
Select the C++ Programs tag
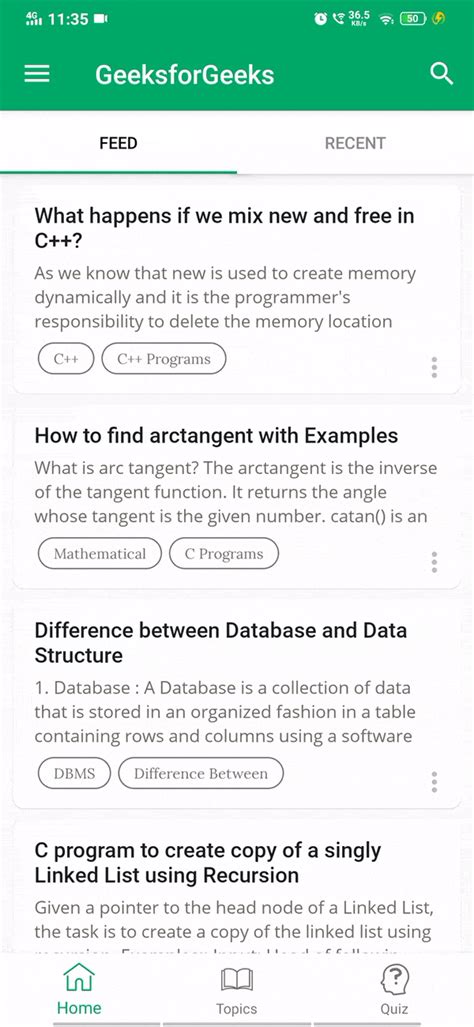(x=164, y=359)
